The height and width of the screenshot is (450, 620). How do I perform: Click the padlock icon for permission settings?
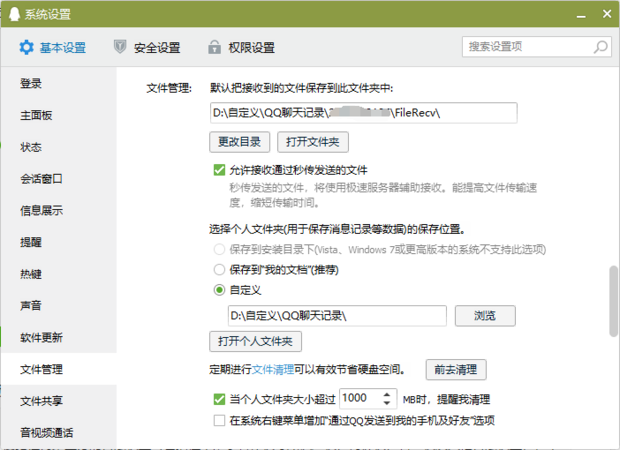[214, 47]
